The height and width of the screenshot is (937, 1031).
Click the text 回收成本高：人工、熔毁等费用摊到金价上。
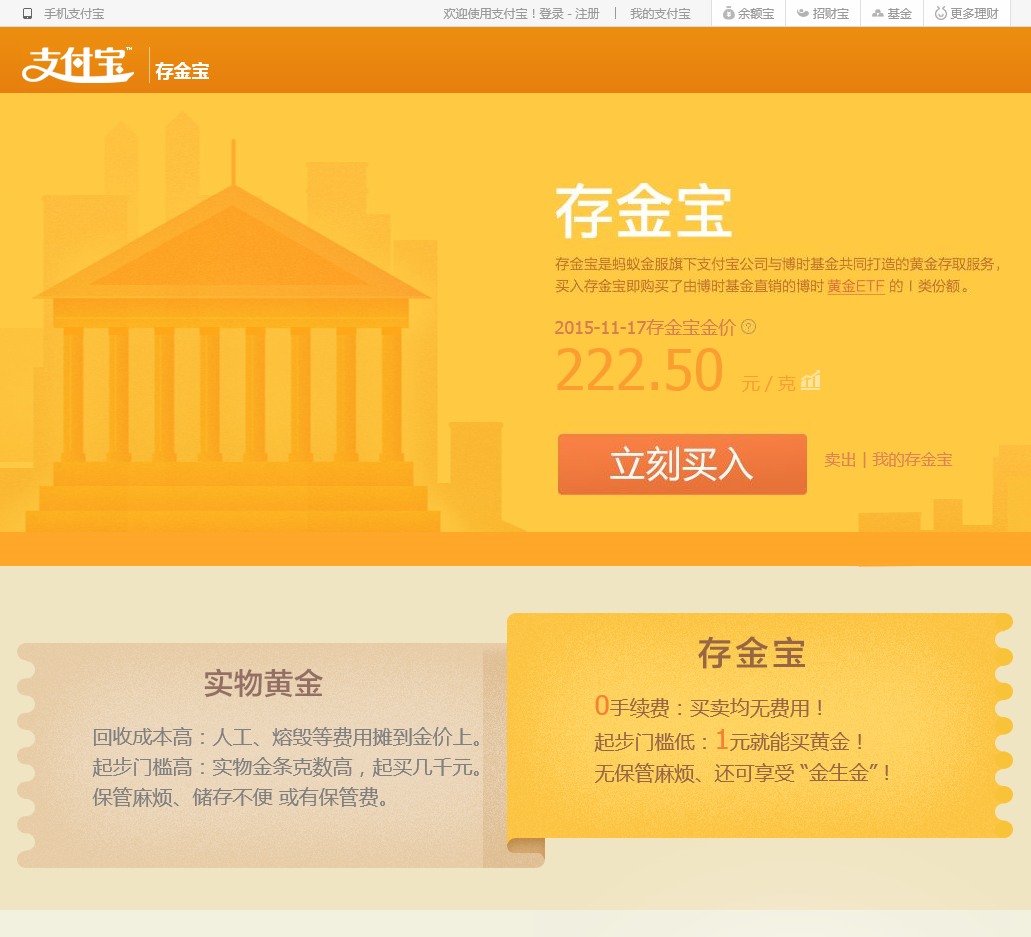pyautogui.click(x=288, y=737)
